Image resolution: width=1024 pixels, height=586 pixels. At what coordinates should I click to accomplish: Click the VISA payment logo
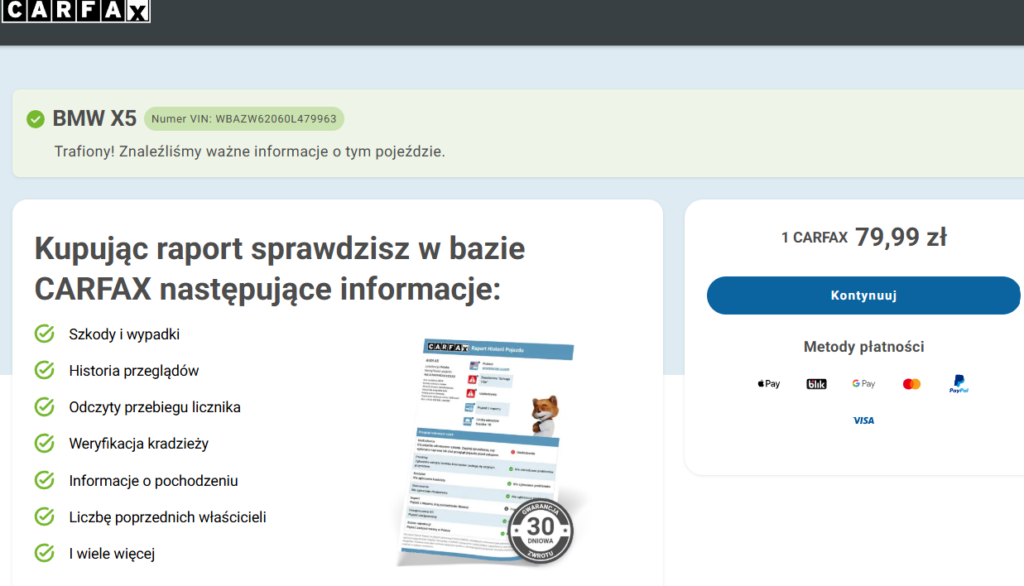tap(863, 421)
